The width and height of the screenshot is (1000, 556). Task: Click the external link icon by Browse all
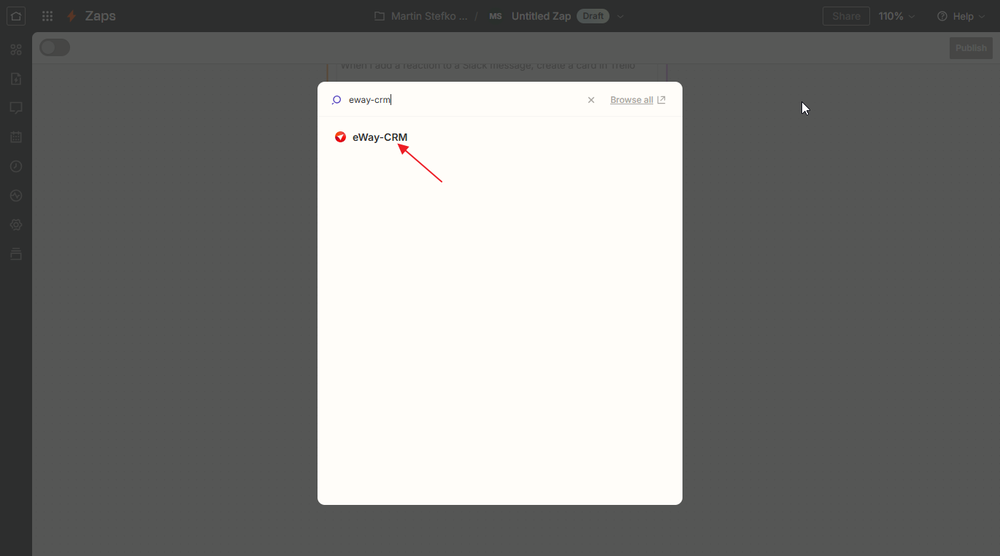tap(661, 99)
